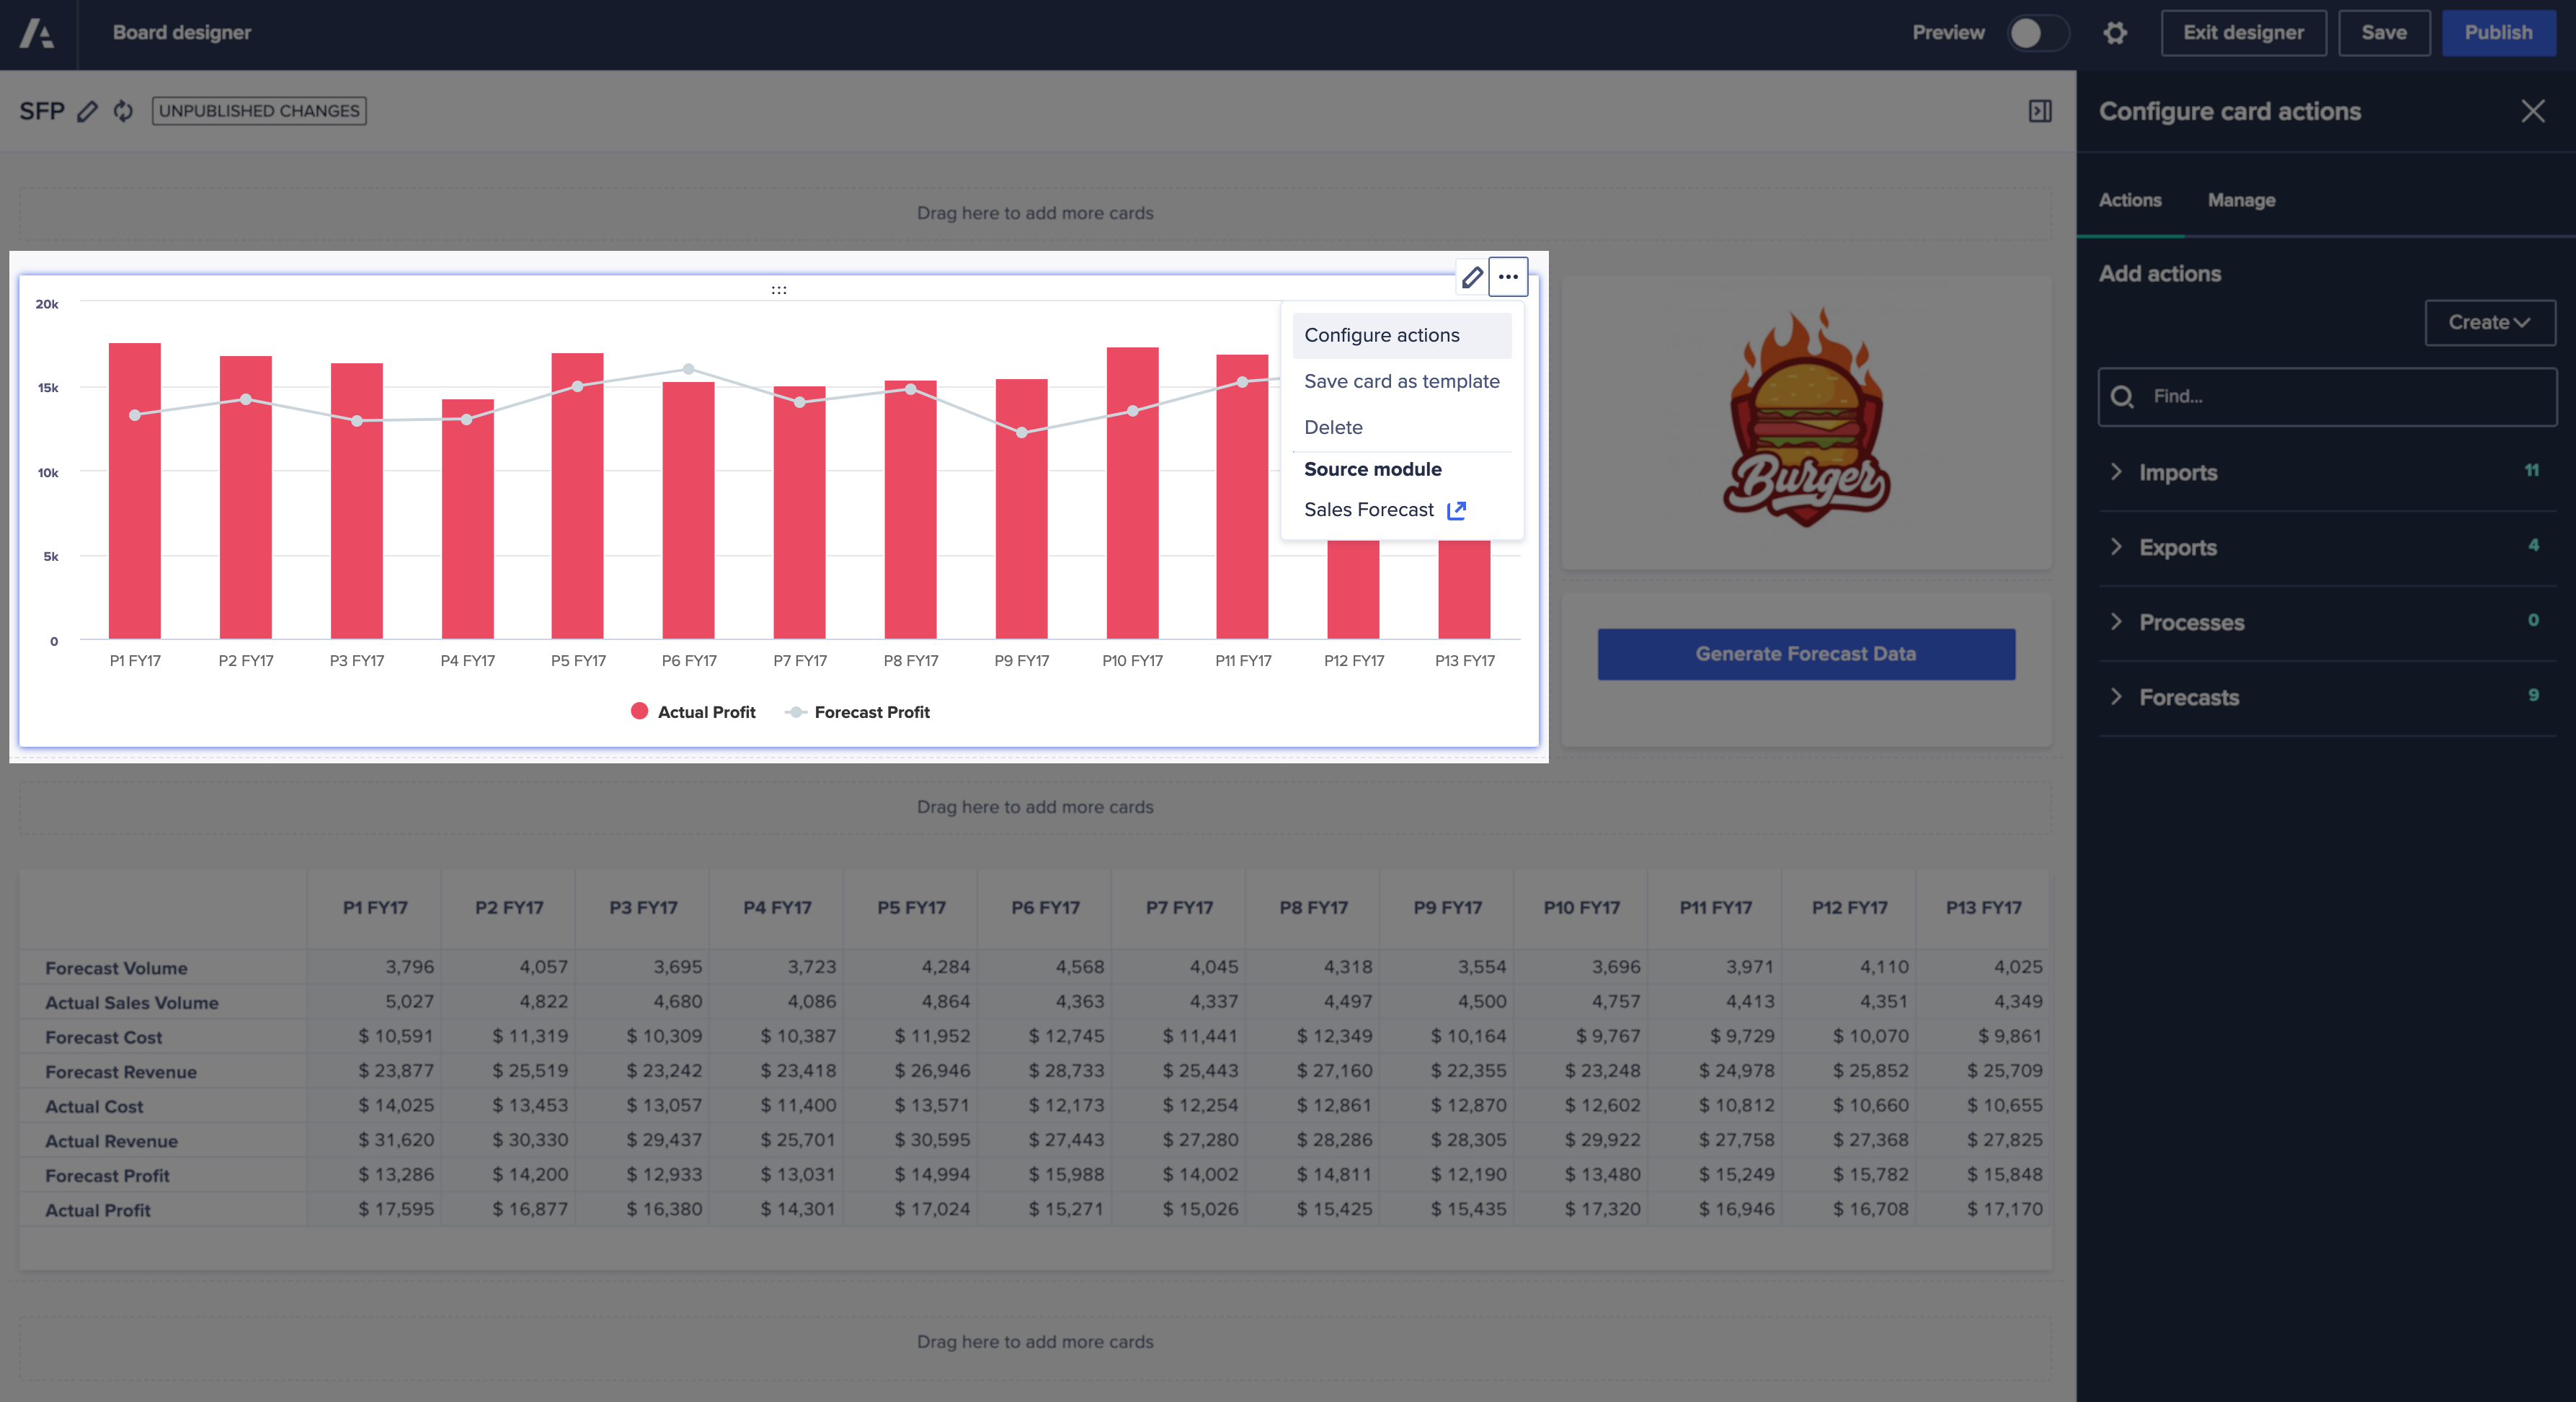This screenshot has height=1402, width=2576.
Task: Click the sync/refresh icon next to SFP
Action: pos(124,110)
